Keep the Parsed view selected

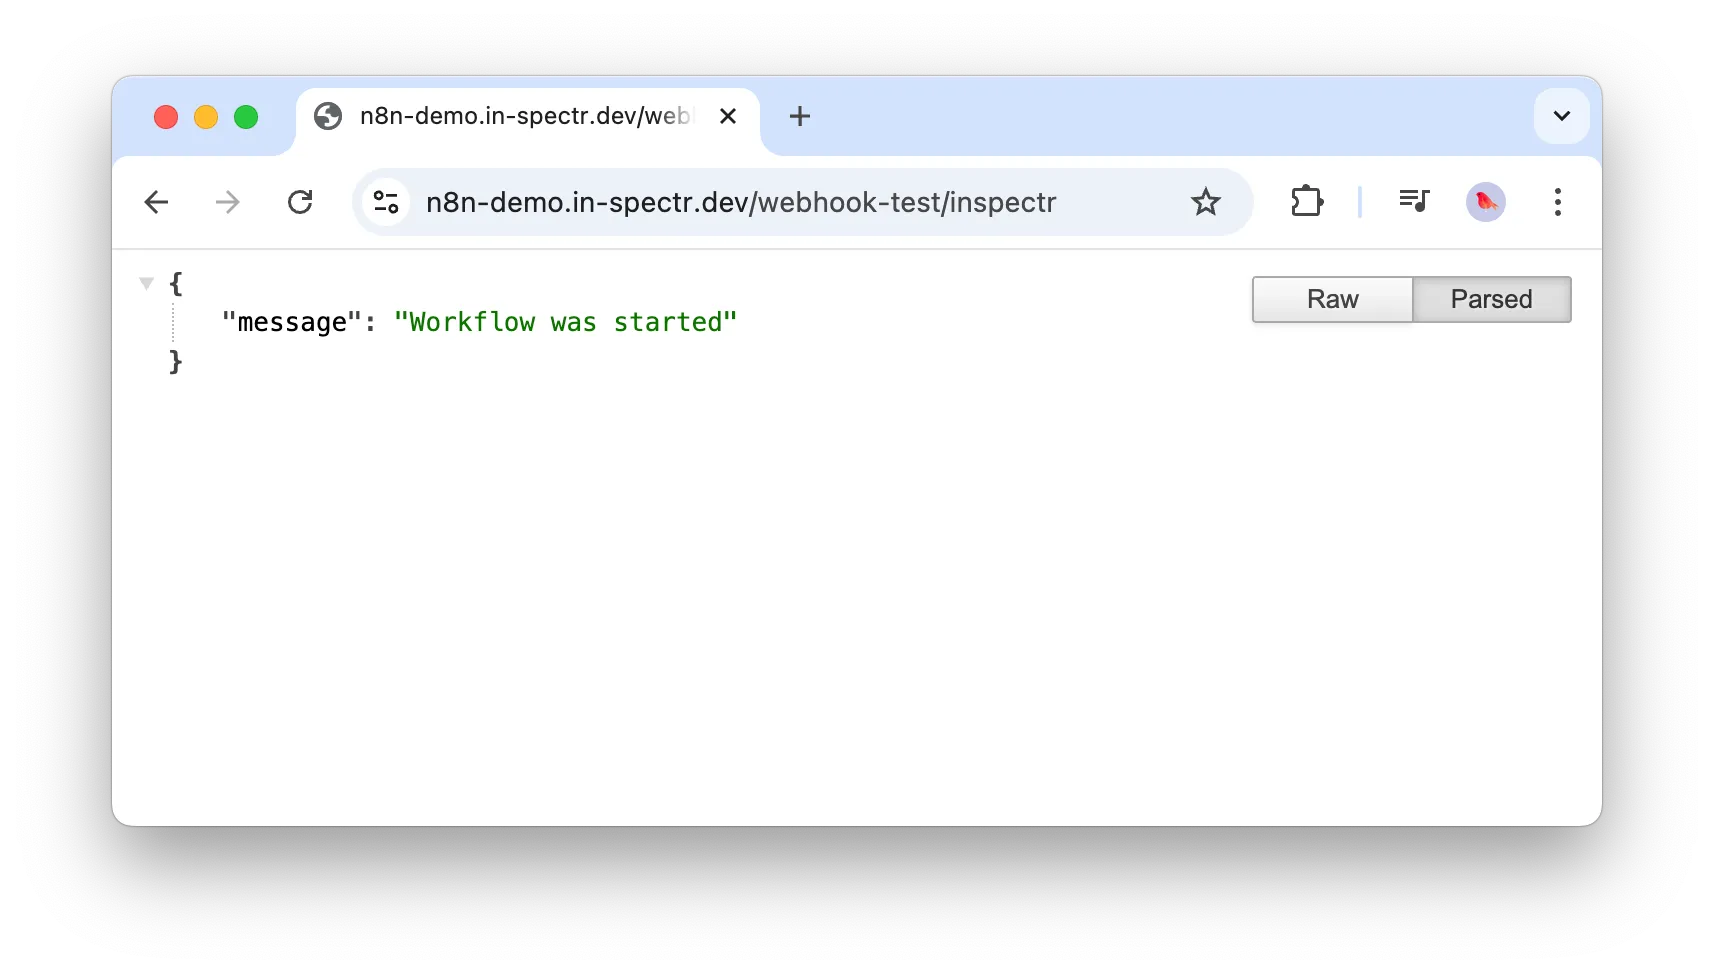[x=1491, y=299]
